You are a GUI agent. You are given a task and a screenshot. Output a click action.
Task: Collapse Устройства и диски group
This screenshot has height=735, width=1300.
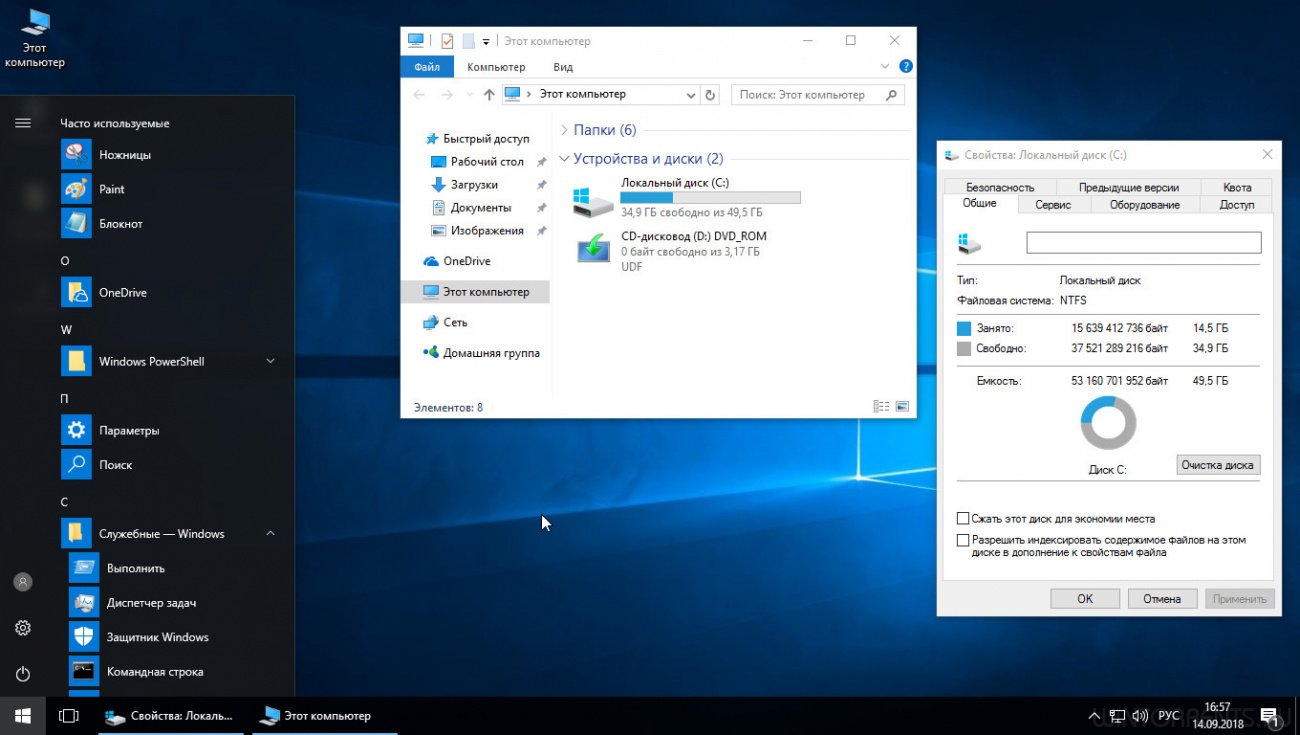tap(565, 159)
